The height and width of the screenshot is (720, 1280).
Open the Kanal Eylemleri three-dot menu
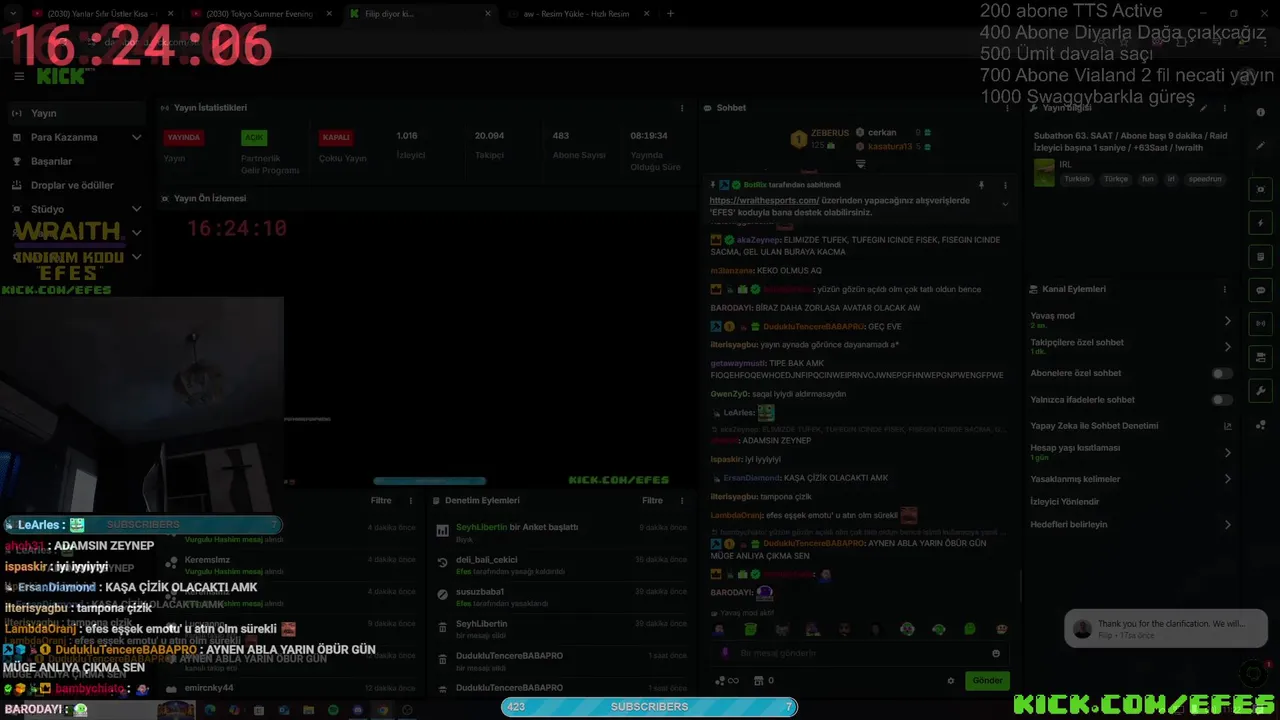click(x=1224, y=289)
